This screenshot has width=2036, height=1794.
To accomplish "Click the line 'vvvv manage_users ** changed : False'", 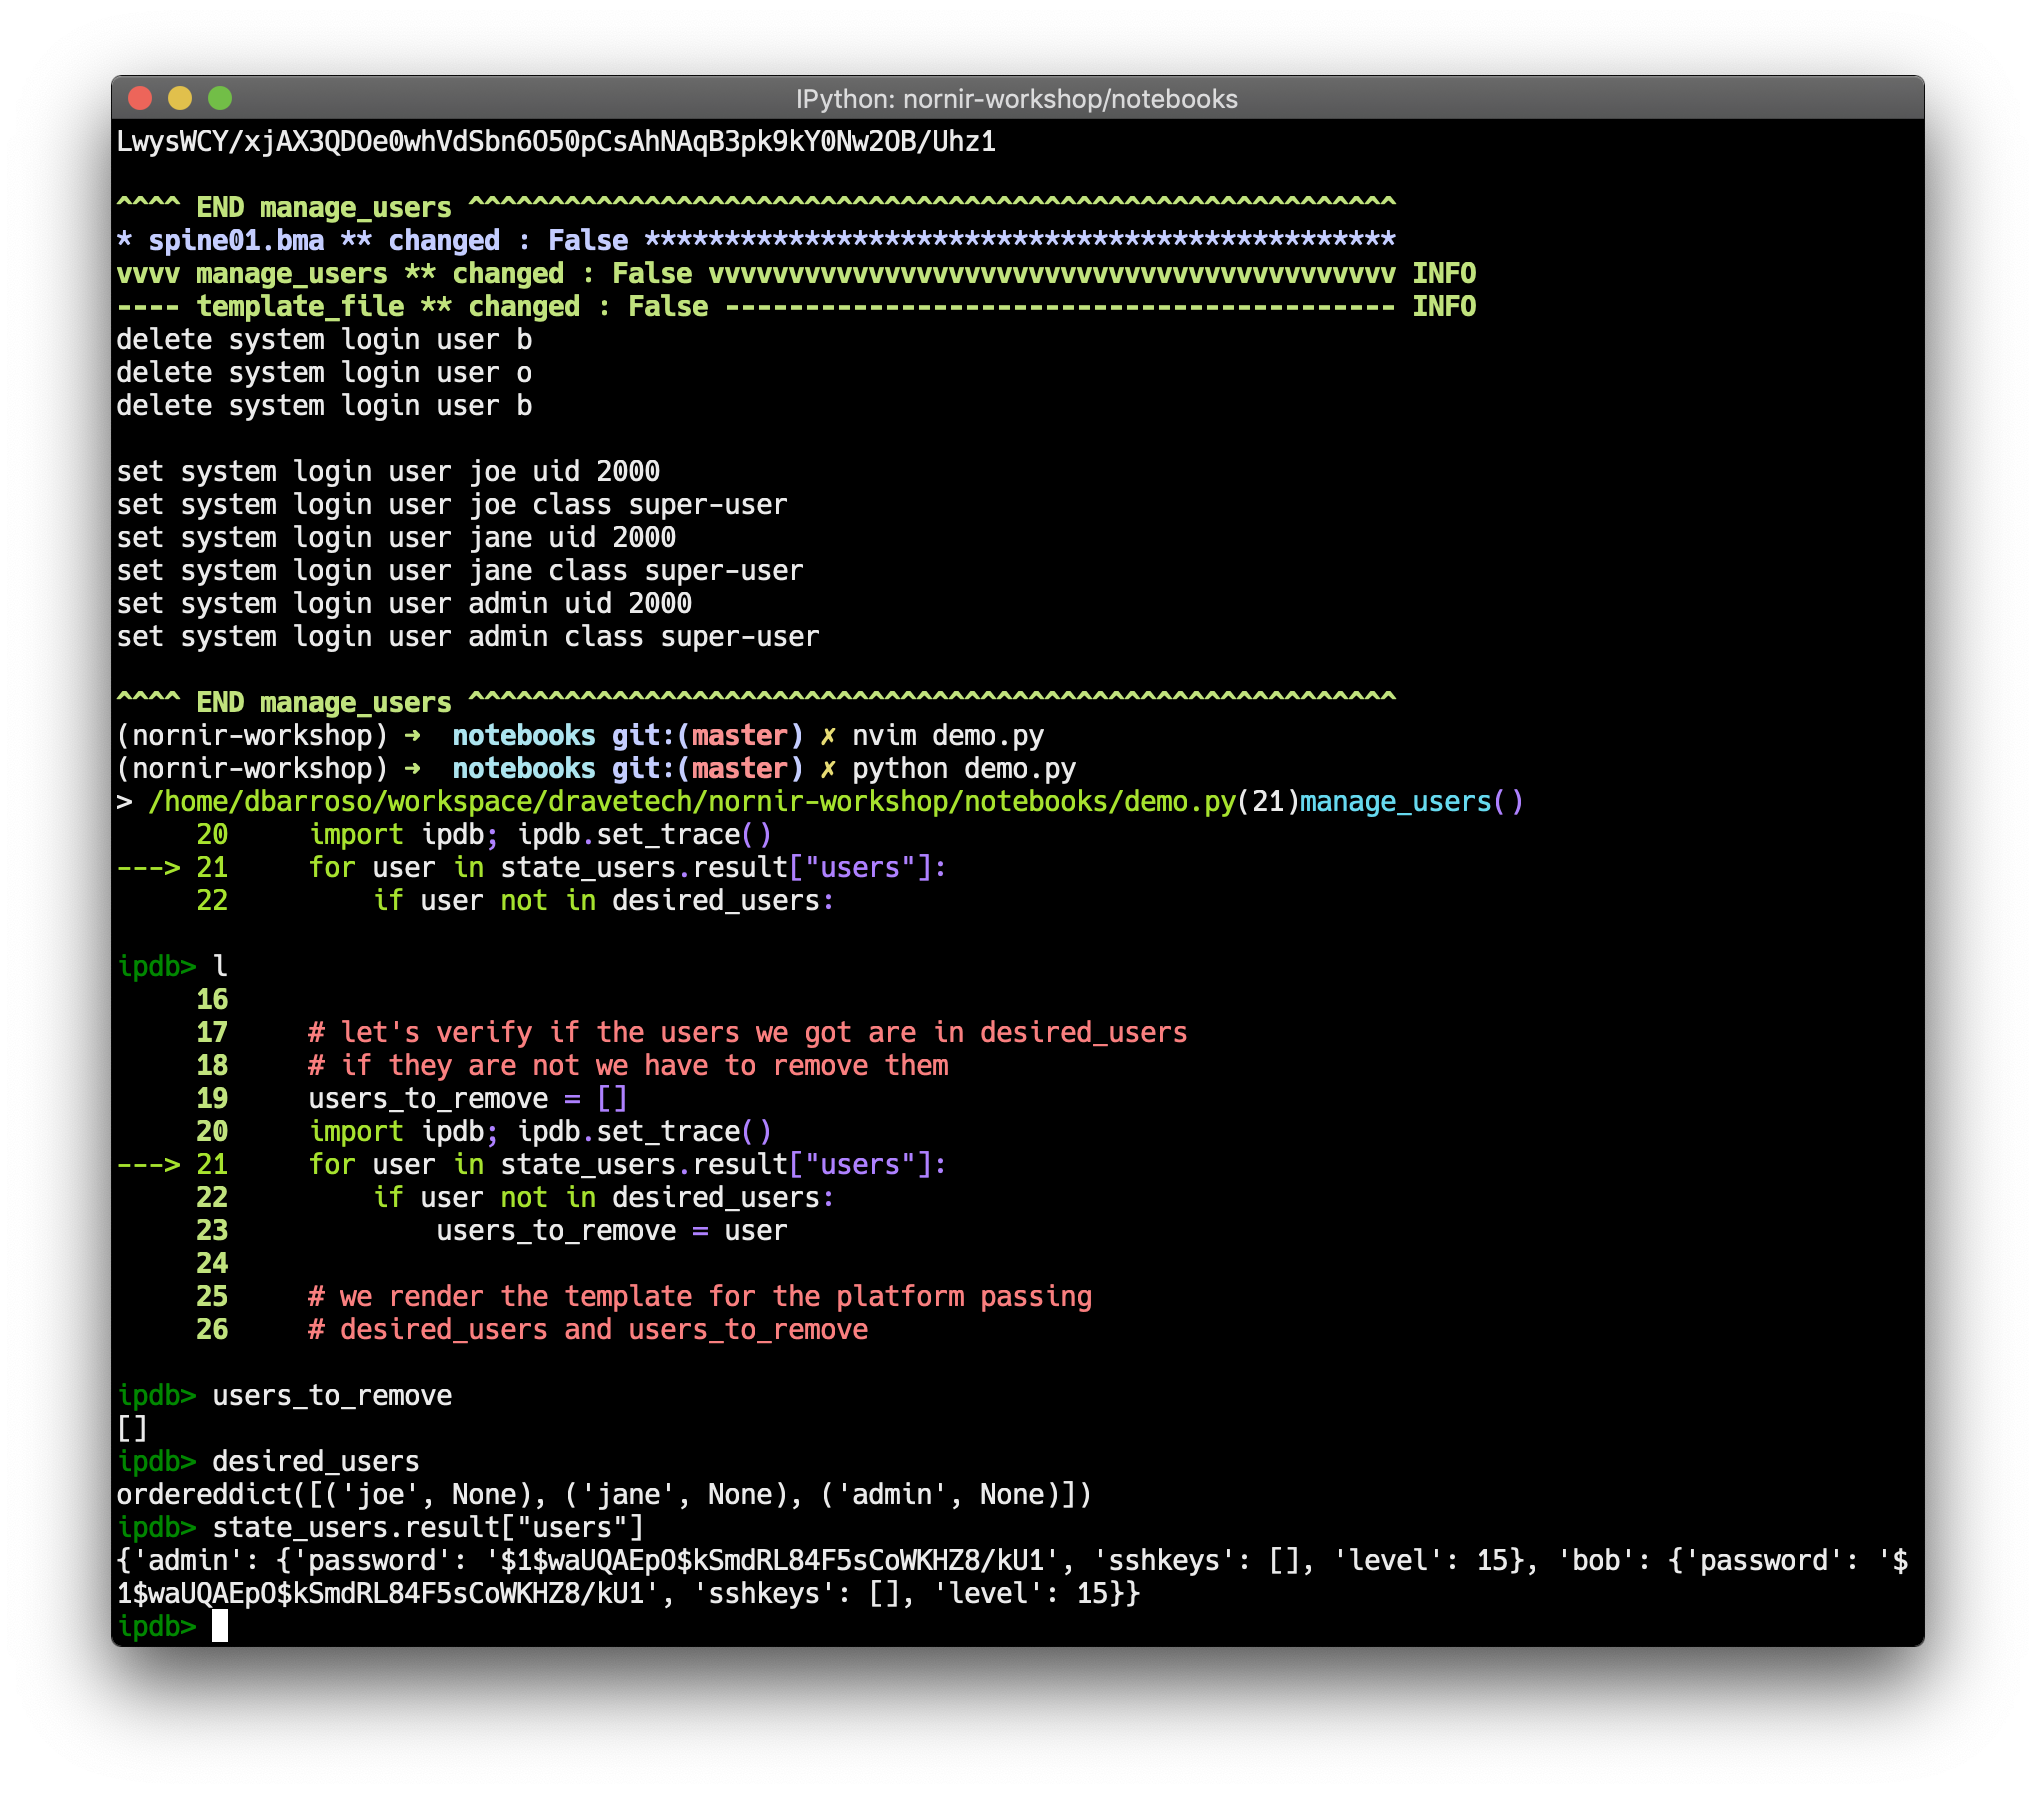I will click(x=404, y=274).
